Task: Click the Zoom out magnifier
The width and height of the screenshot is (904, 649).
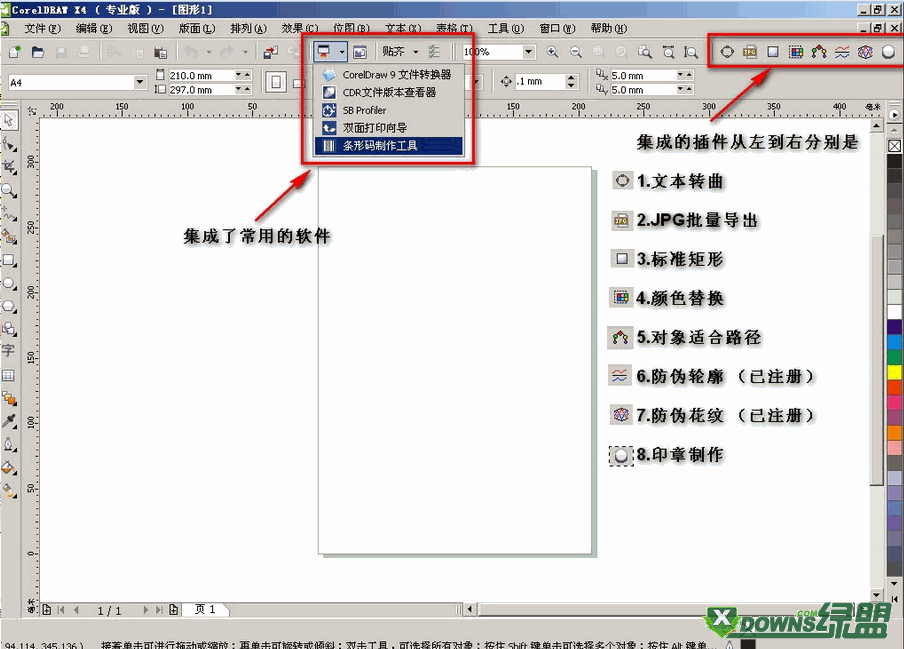Action: coord(575,52)
